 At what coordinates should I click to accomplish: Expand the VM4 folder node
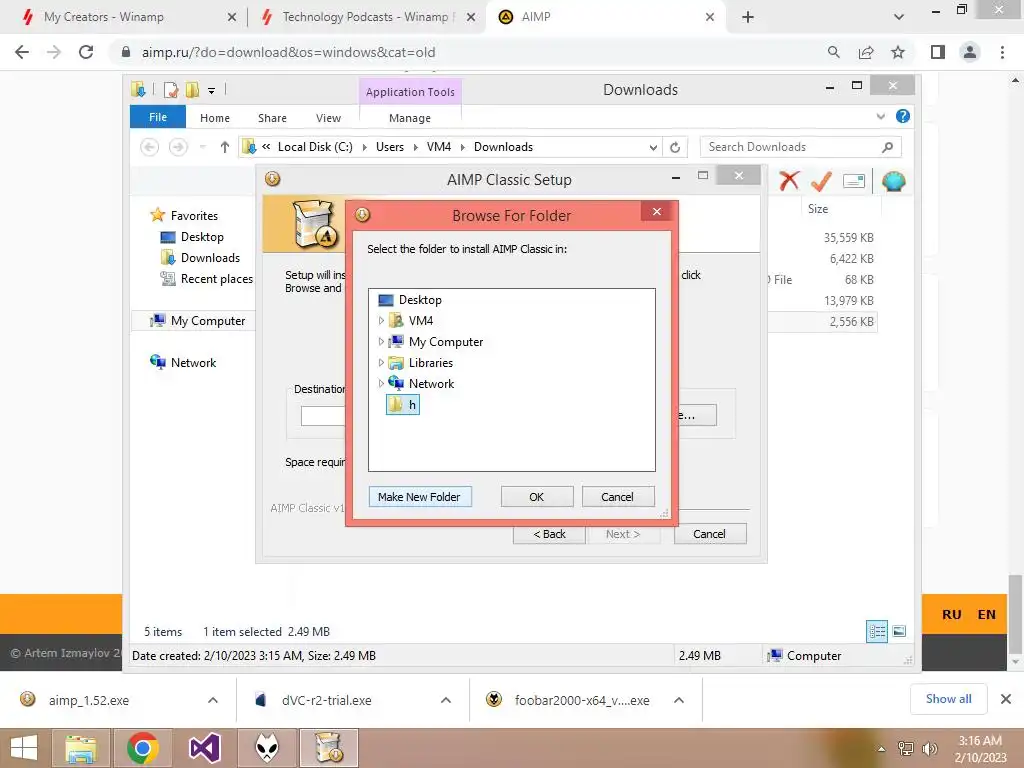point(381,321)
